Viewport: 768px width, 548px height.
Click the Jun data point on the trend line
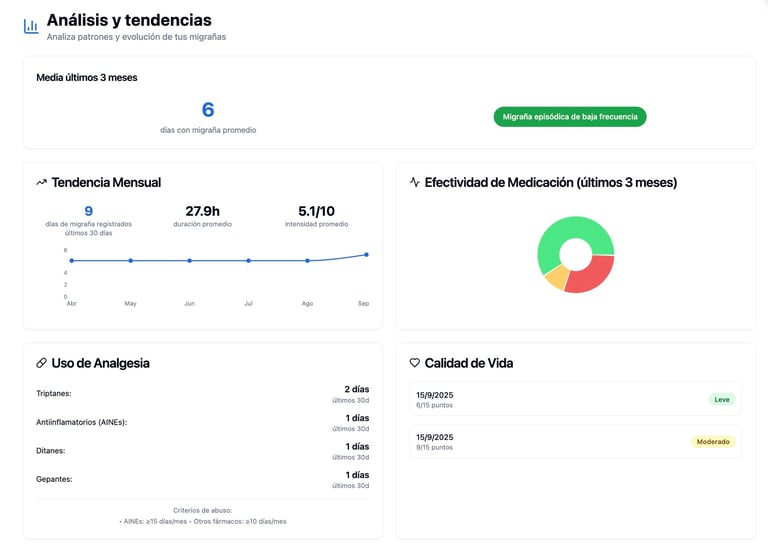click(x=190, y=261)
